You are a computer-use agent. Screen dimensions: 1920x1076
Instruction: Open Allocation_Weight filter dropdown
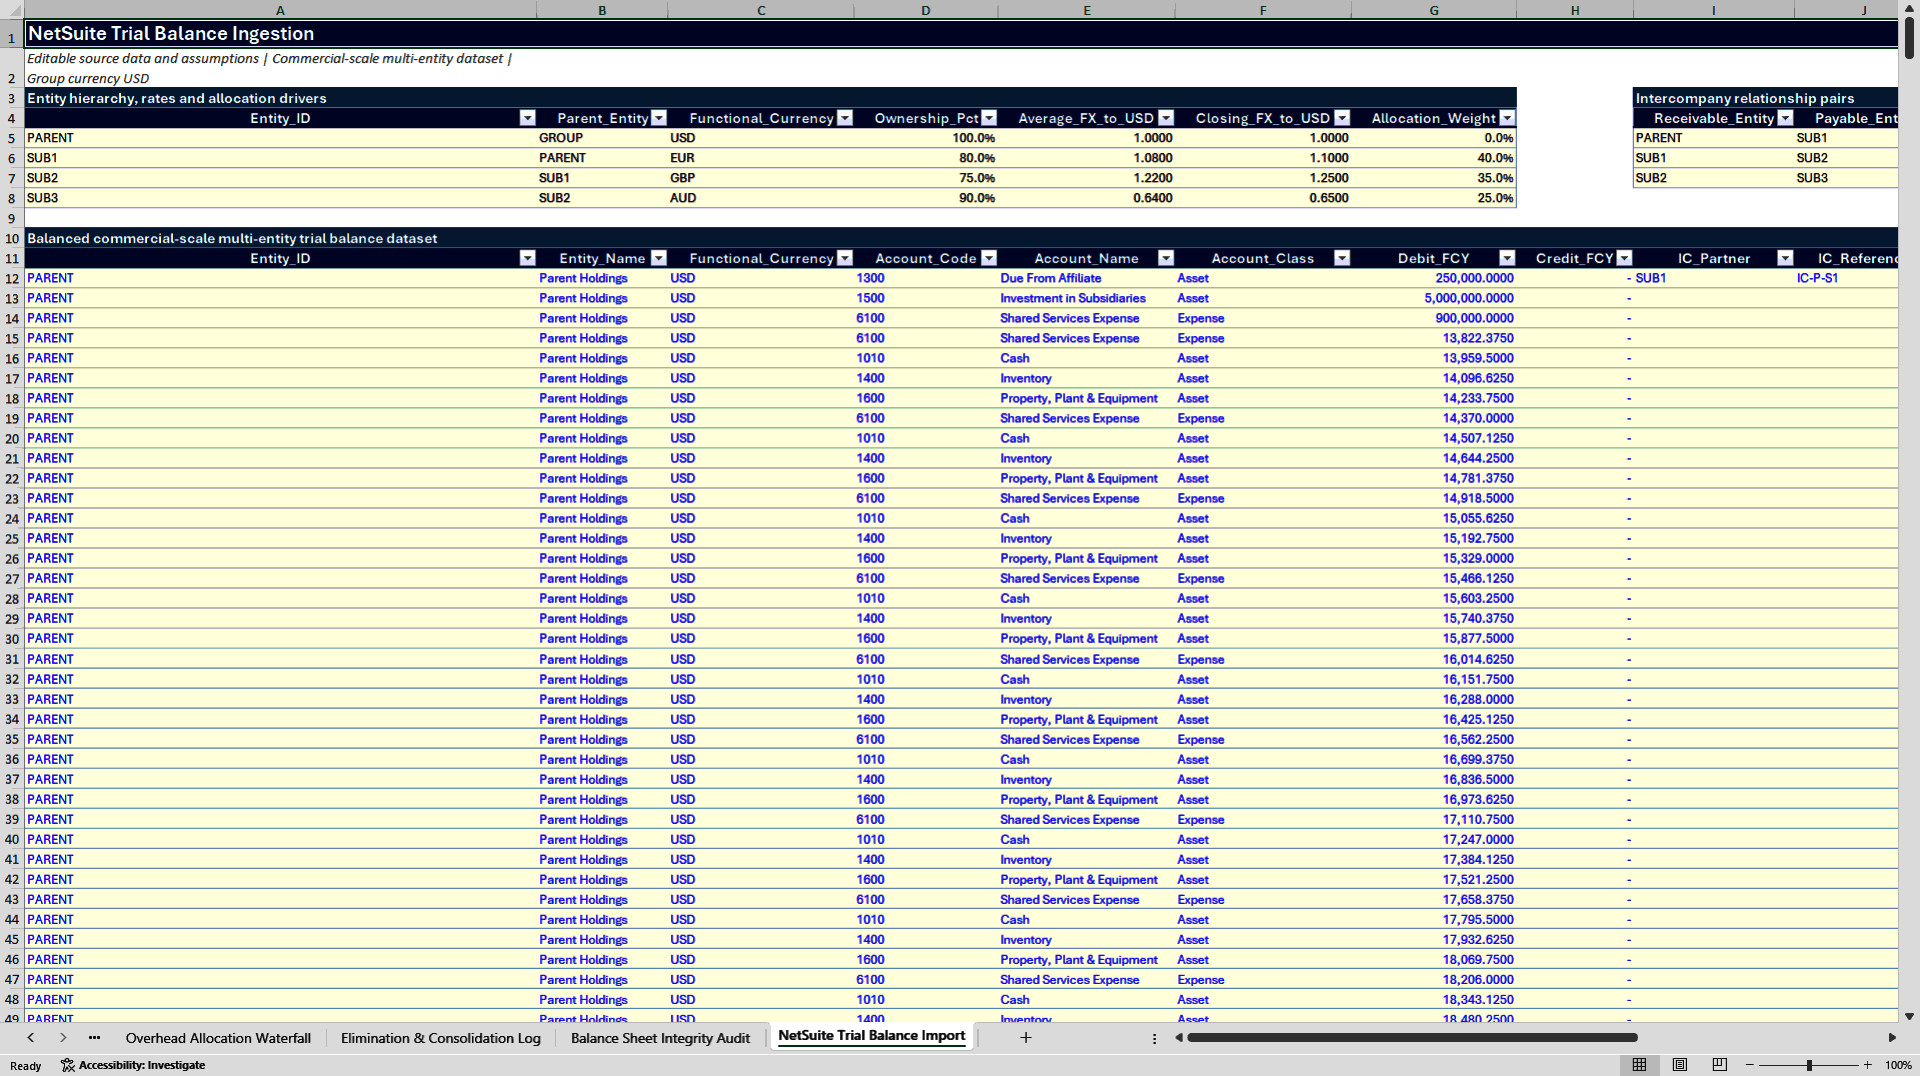1507,118
